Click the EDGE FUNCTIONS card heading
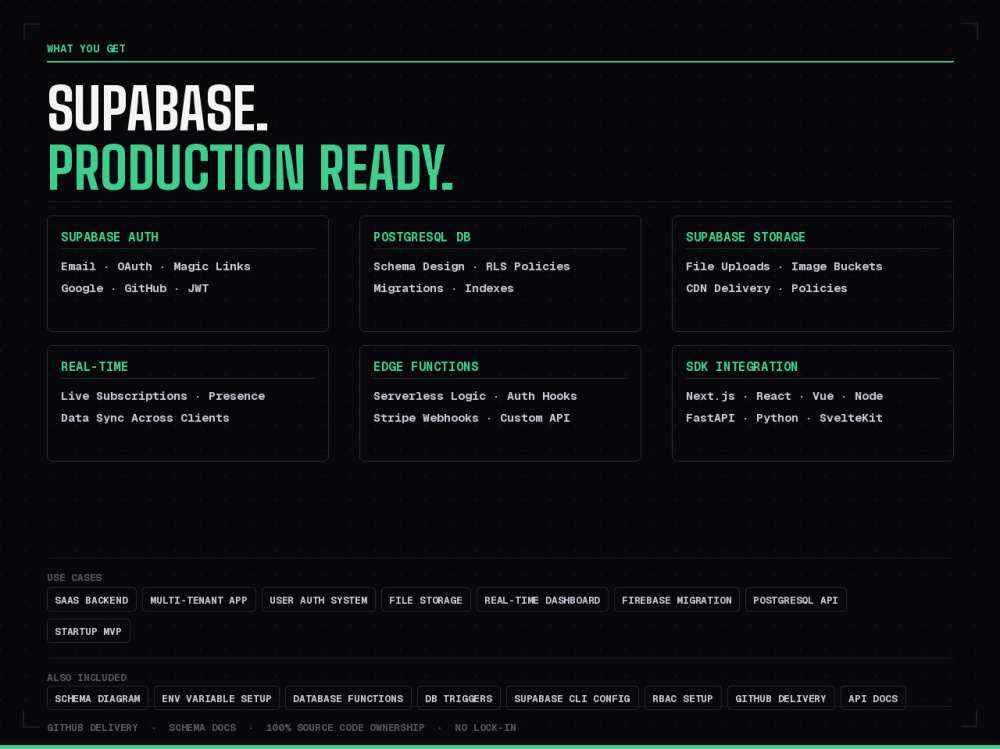The height and width of the screenshot is (749, 1000). coord(425,366)
